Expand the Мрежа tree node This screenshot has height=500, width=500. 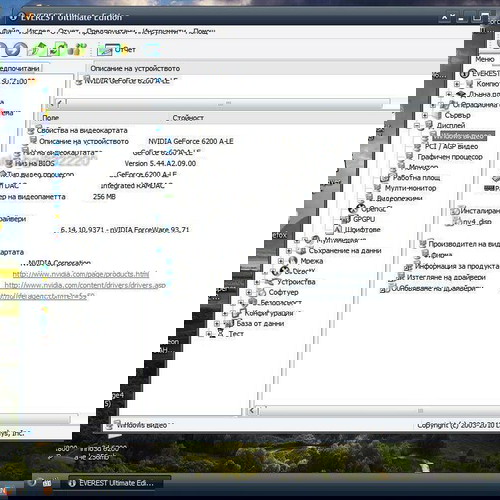click(x=281, y=261)
